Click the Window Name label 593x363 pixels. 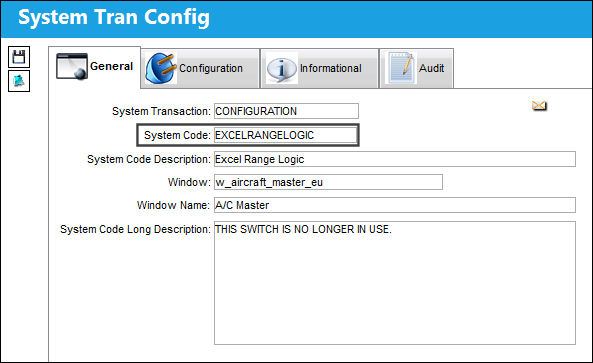point(173,205)
